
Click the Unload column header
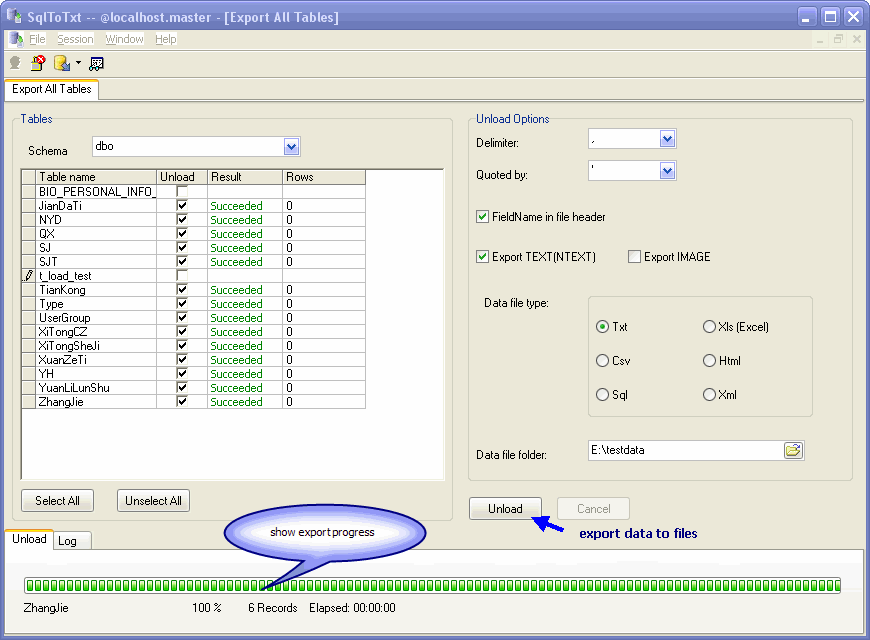click(x=182, y=177)
